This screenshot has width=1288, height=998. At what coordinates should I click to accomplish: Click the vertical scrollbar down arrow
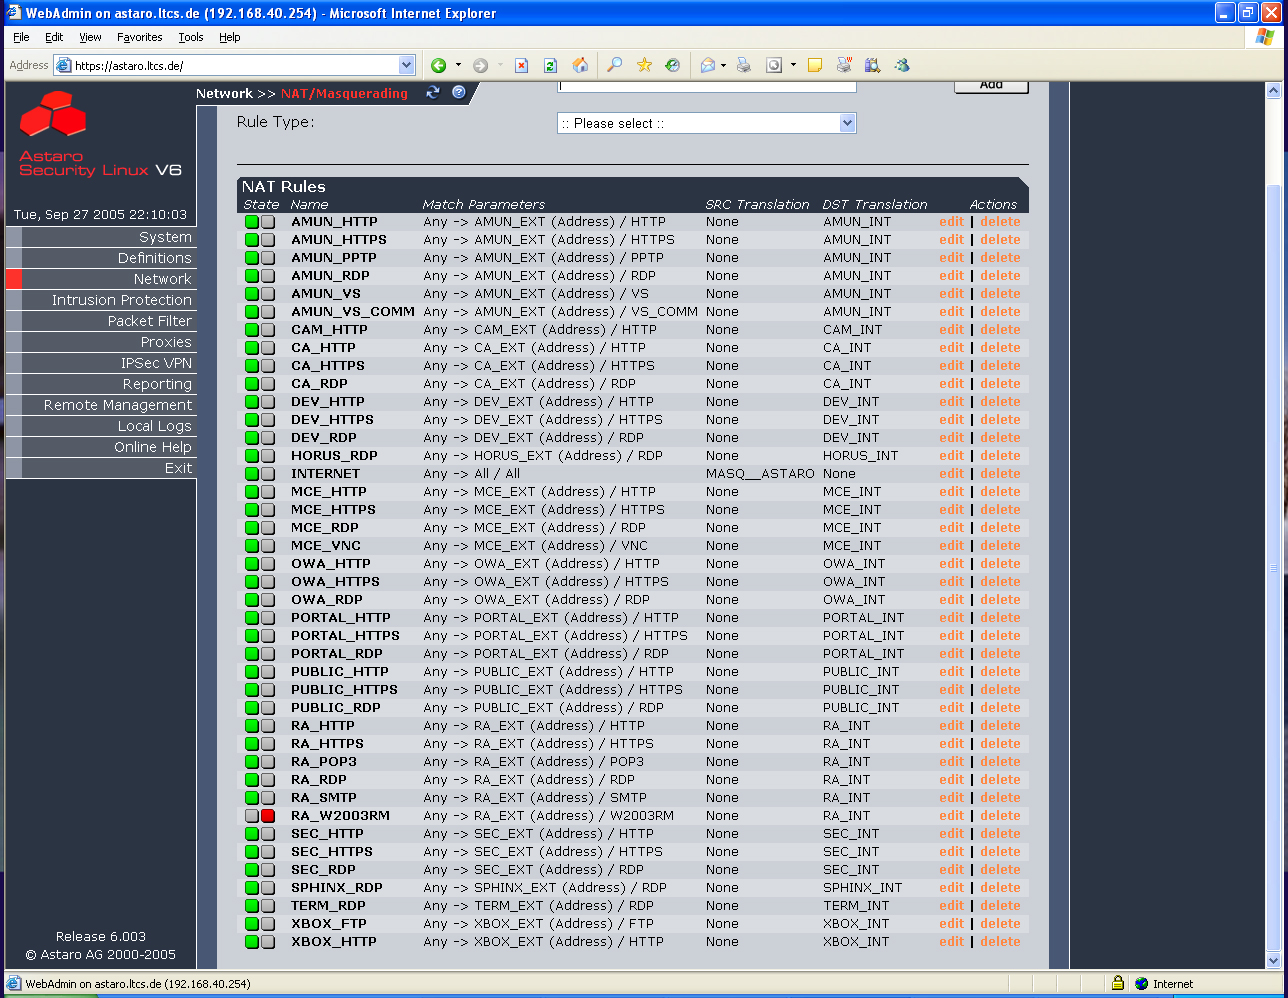point(1273,961)
